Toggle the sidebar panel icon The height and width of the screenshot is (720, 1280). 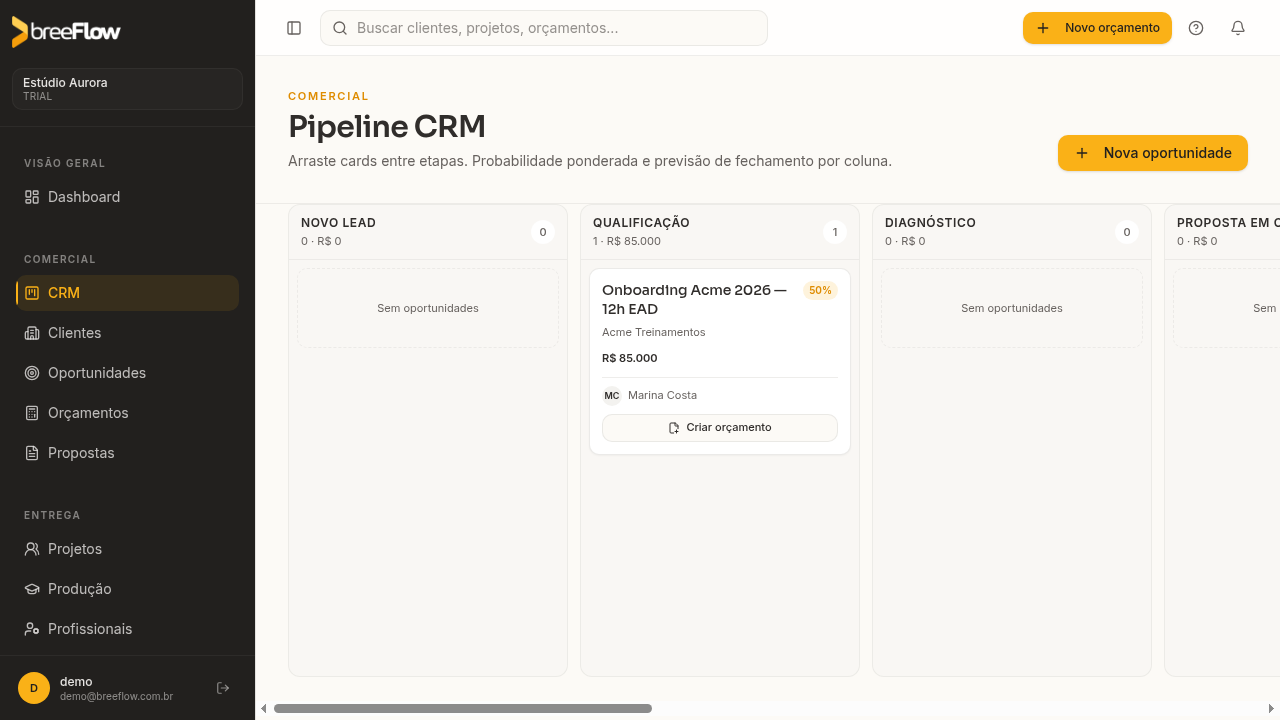(294, 28)
